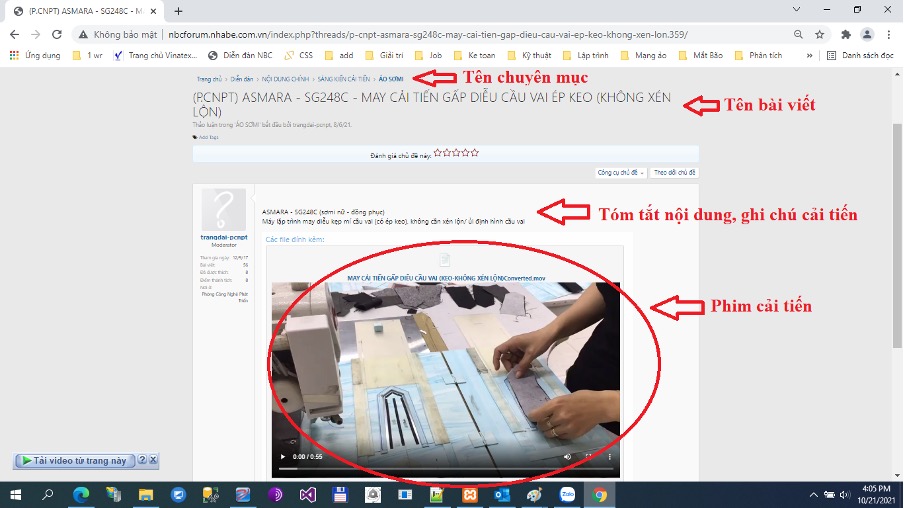The height and width of the screenshot is (508, 904).
Task: Go to NỘI DUNG CHÍNH breadcrumb
Action: (x=285, y=79)
